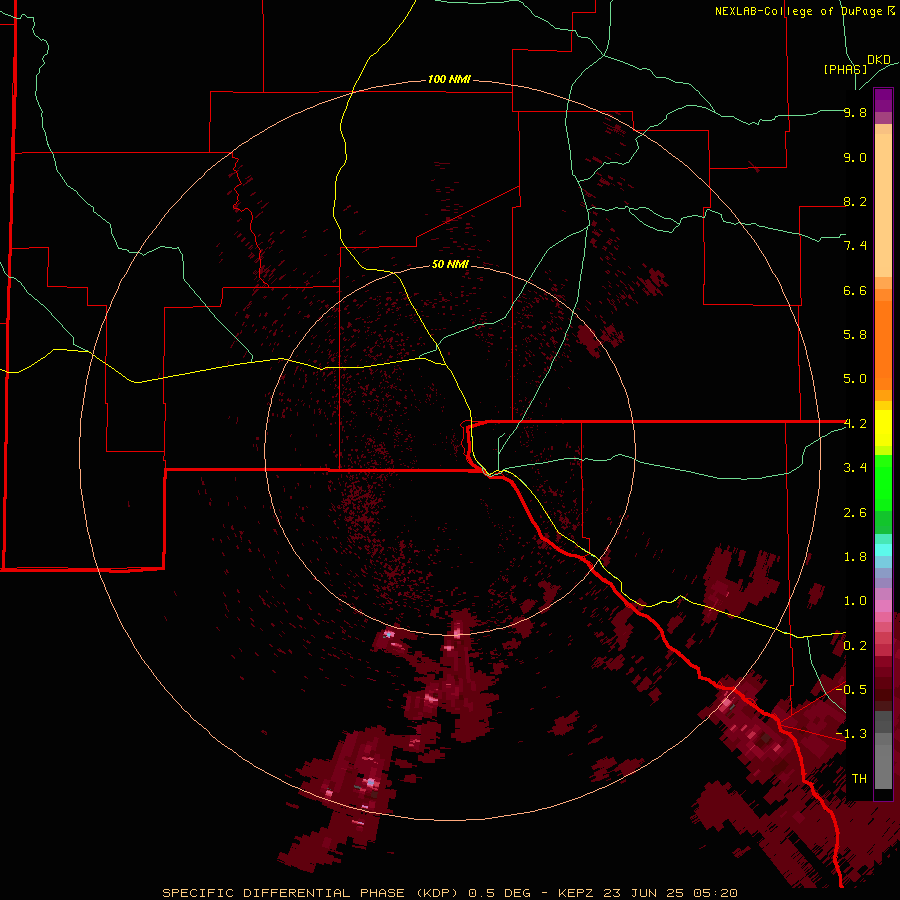Viewport: 900px width, 900px height.
Task: Click the TH threshold label on legend
Action: point(859,779)
